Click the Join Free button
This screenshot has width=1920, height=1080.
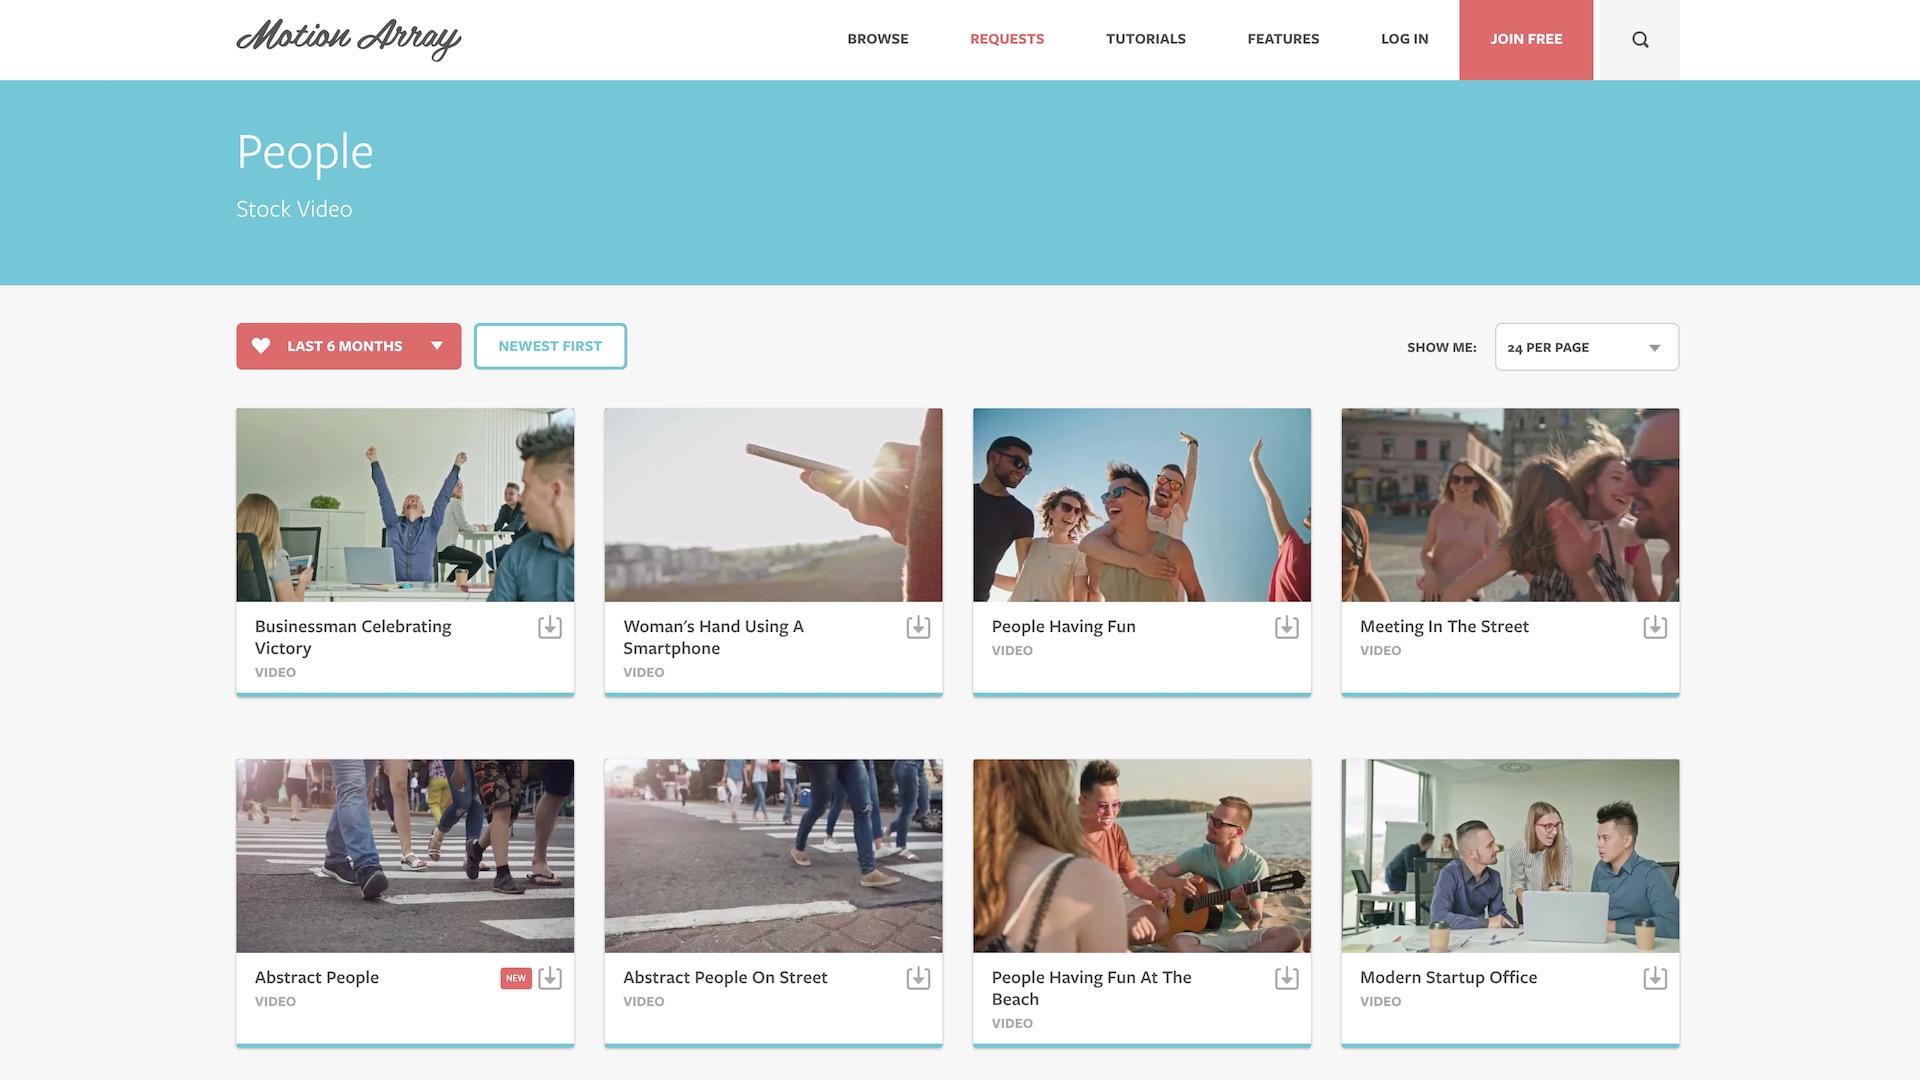pyautogui.click(x=1526, y=40)
